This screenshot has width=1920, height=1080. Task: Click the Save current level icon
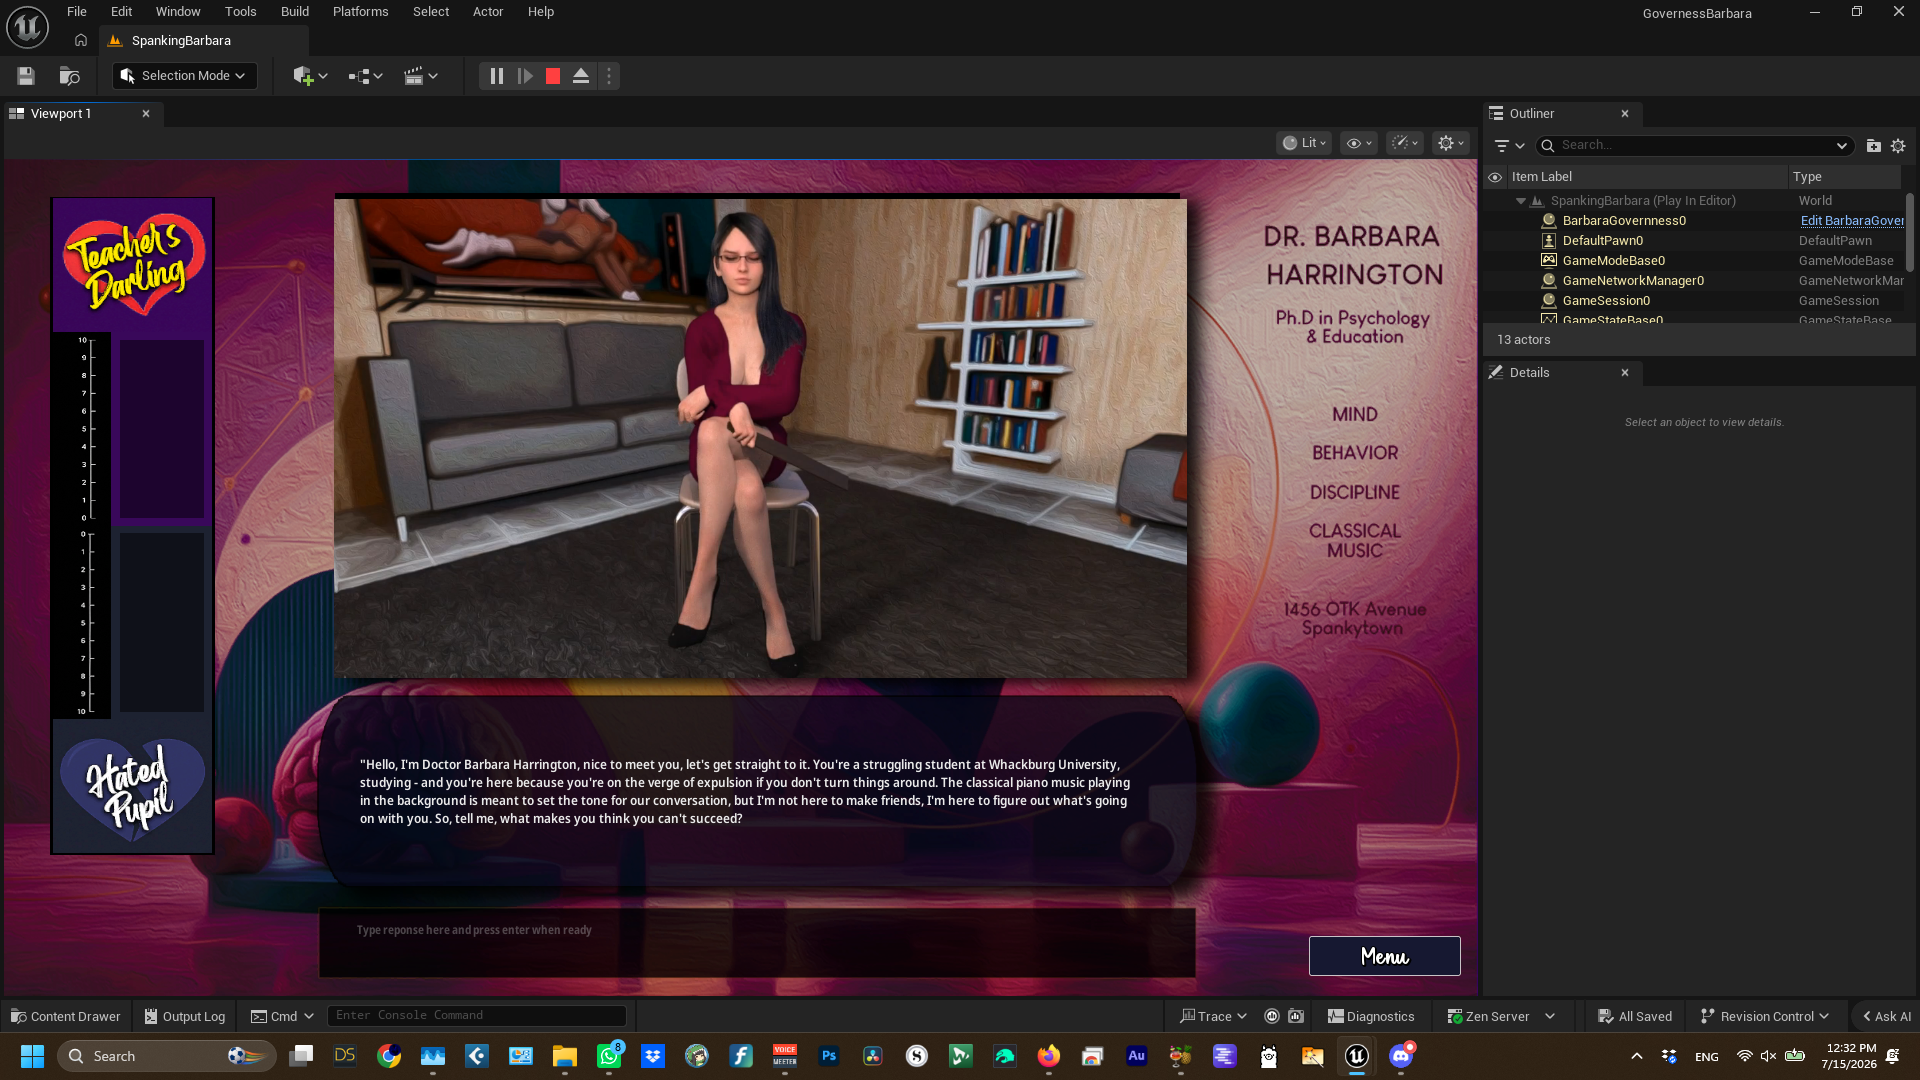pos(26,76)
